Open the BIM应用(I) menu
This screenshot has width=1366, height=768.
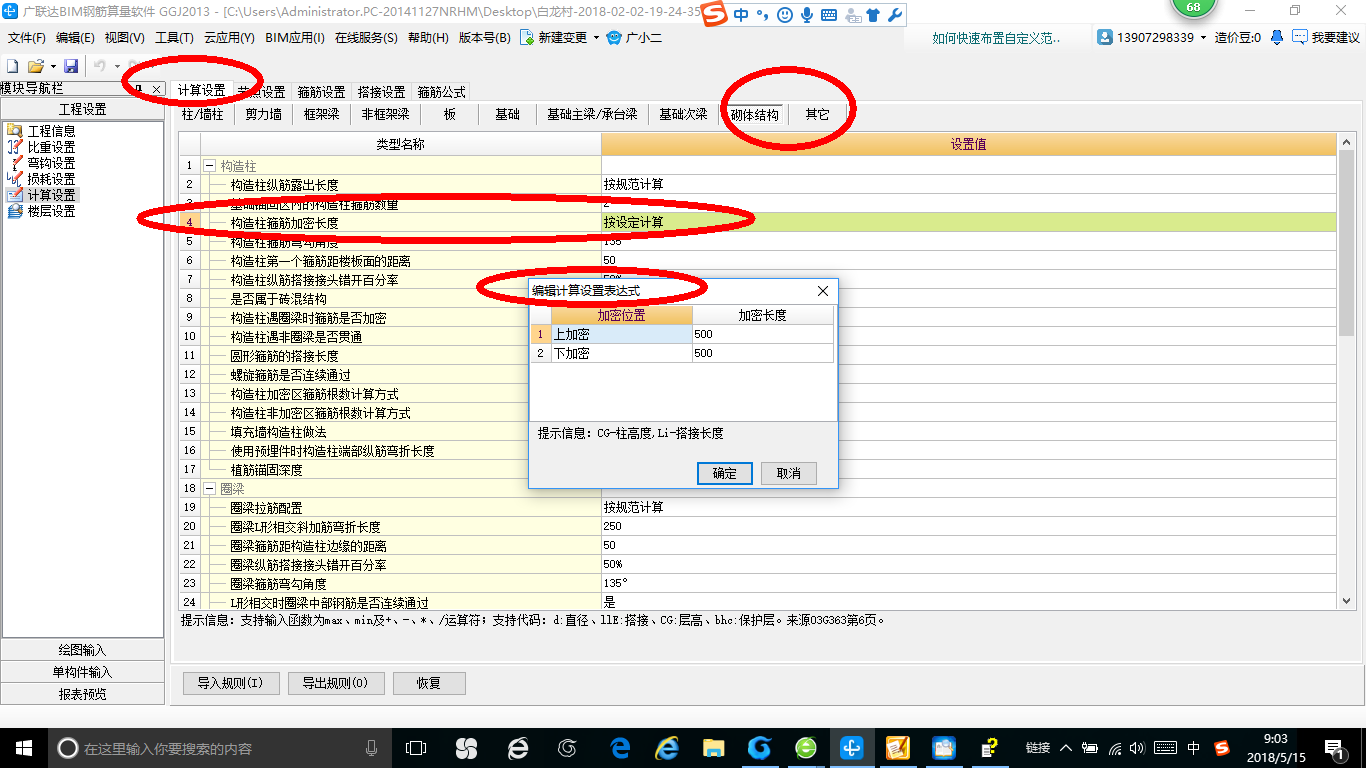(294, 38)
